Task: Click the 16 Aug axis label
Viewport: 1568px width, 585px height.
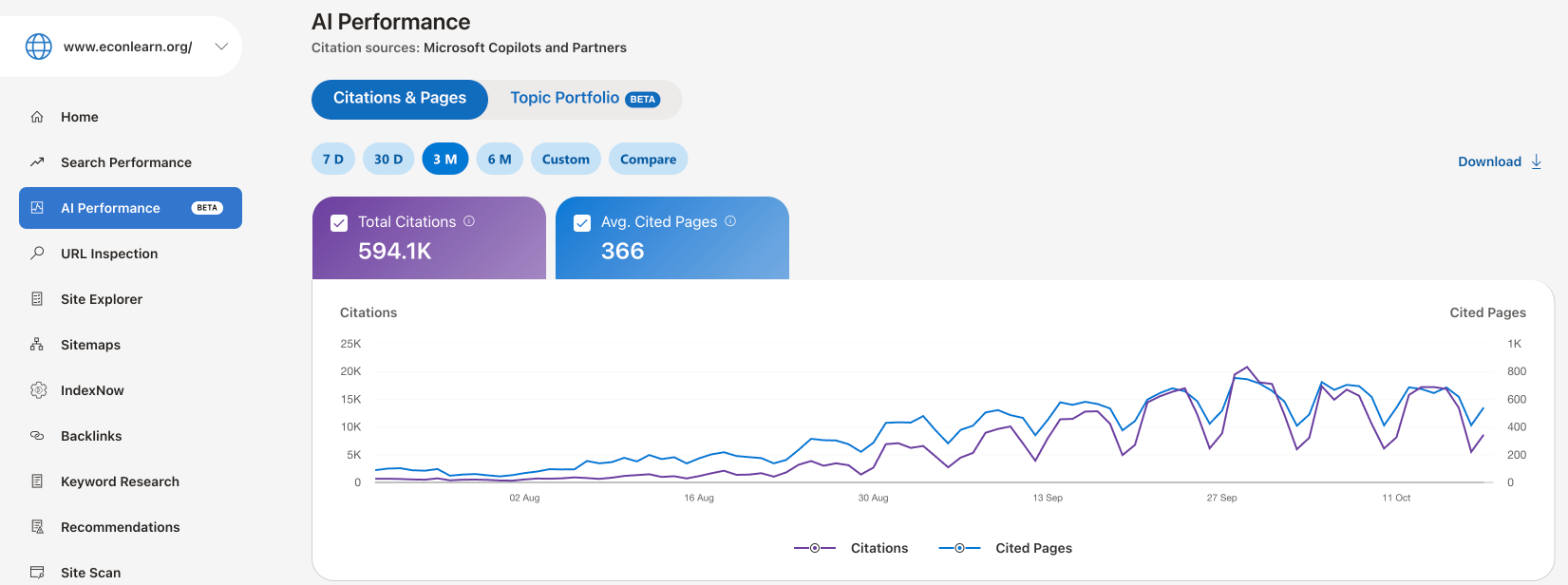Action: pyautogui.click(x=698, y=497)
